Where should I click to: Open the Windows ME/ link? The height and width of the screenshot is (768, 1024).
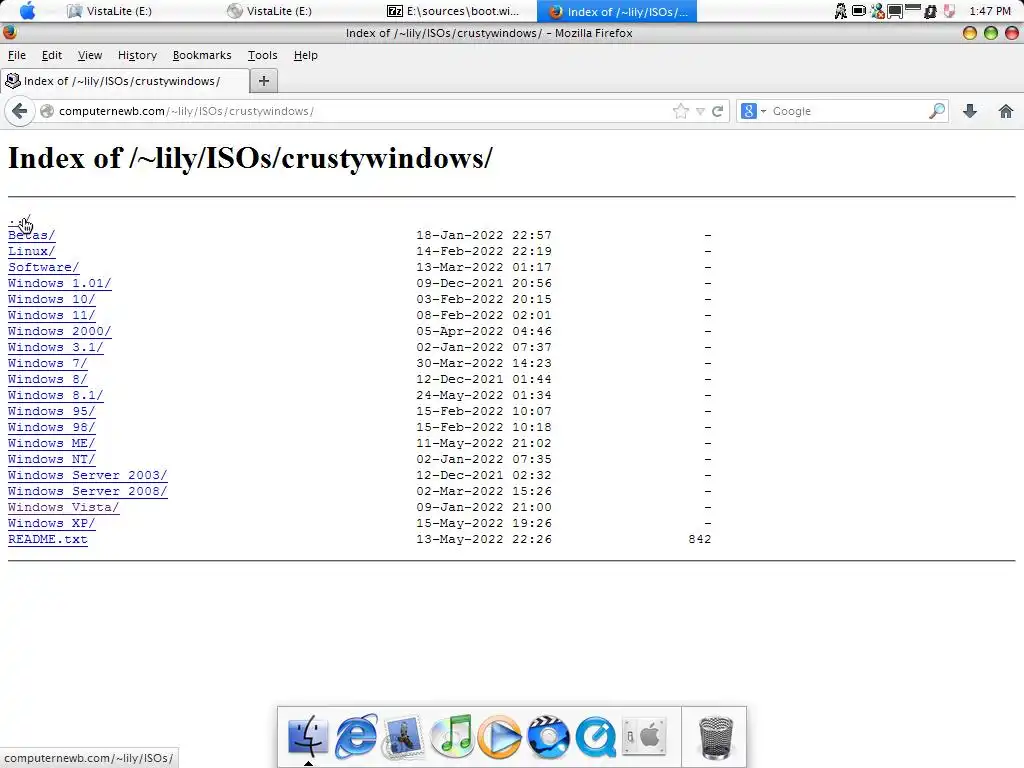52,443
